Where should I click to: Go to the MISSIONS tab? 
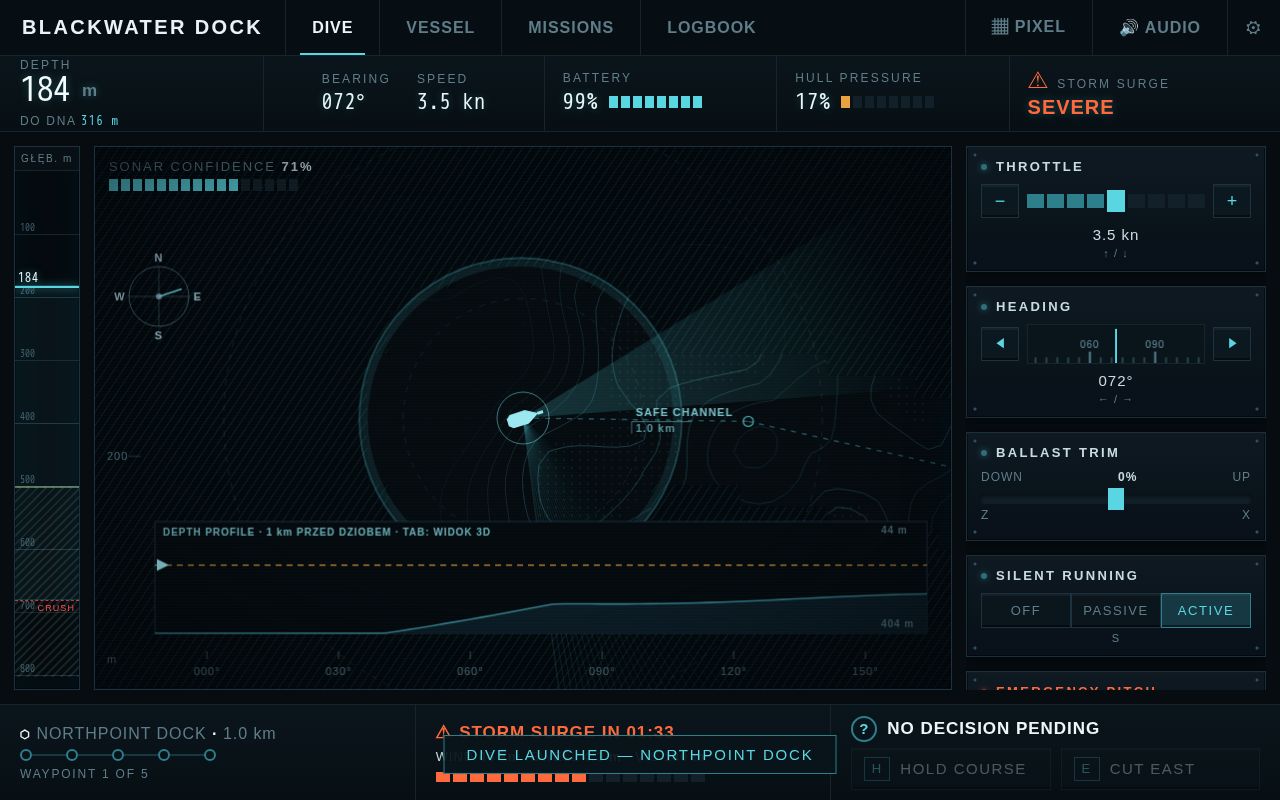[571, 27]
